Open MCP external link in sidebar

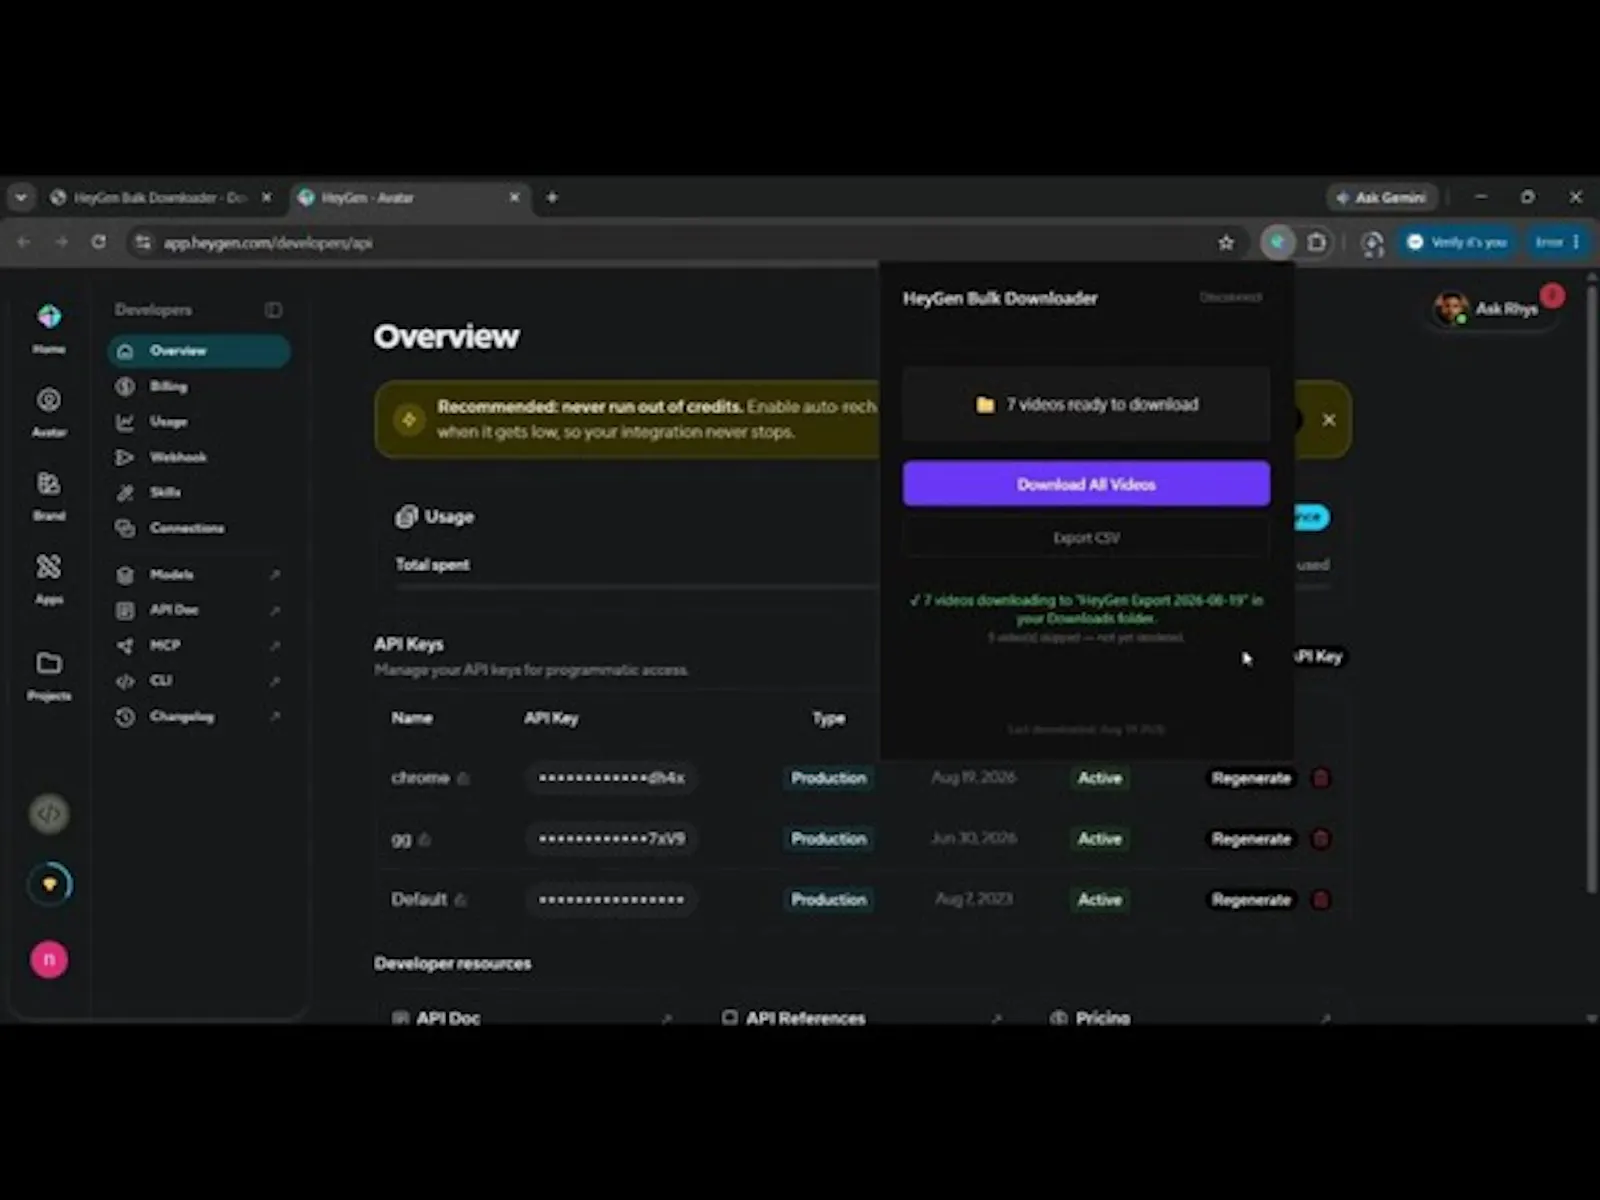point(199,646)
